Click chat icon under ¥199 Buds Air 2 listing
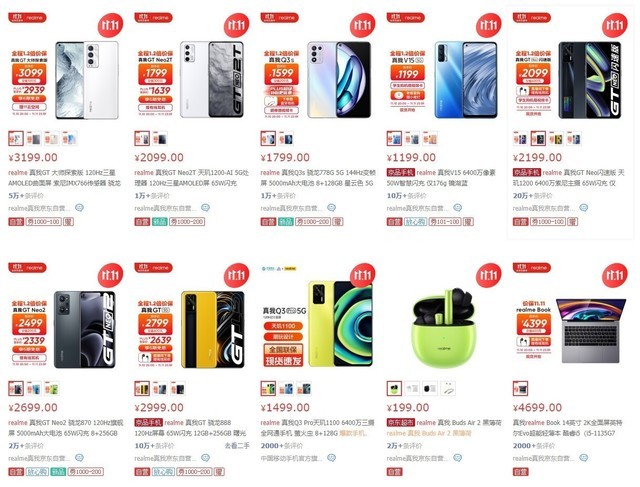The image size is (640, 487). pyautogui.click(x=458, y=458)
